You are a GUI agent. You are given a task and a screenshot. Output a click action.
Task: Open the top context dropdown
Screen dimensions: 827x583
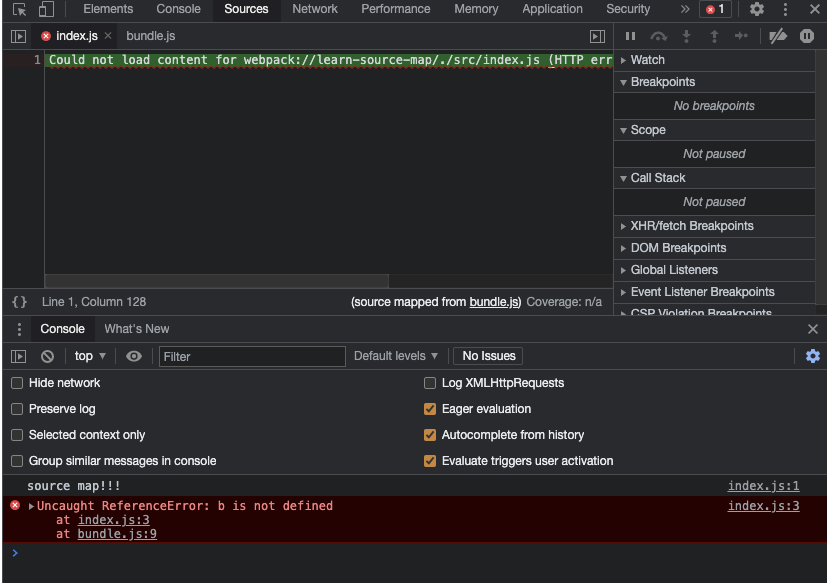90,356
